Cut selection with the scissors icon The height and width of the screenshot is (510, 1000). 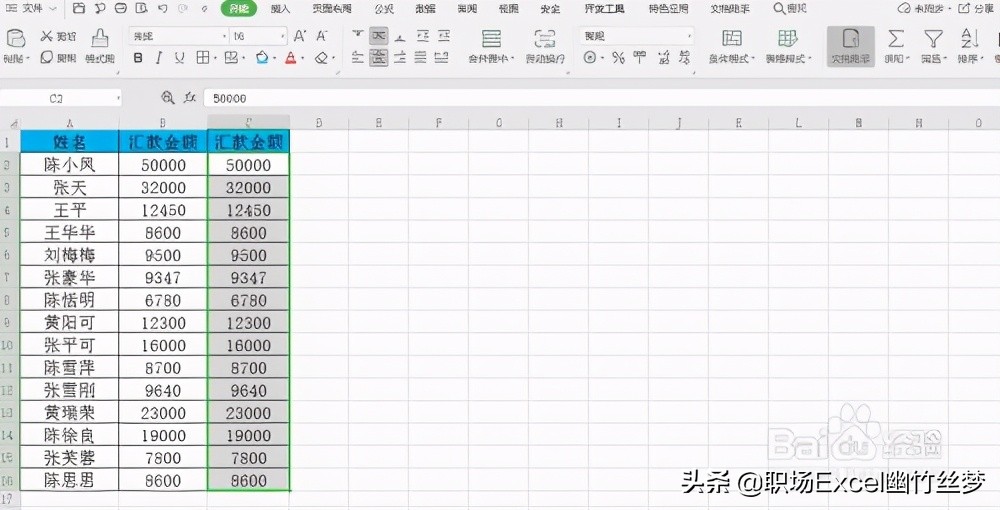pyautogui.click(x=47, y=36)
